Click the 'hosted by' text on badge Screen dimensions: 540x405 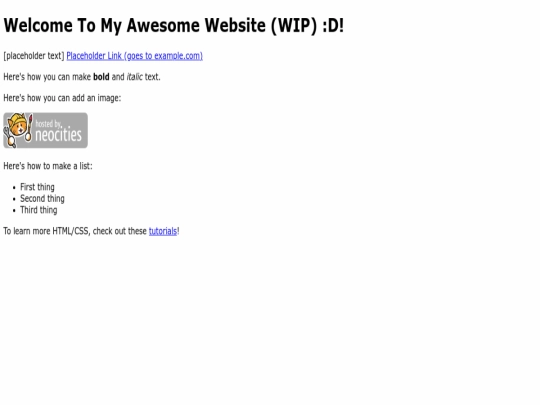[x=48, y=124]
